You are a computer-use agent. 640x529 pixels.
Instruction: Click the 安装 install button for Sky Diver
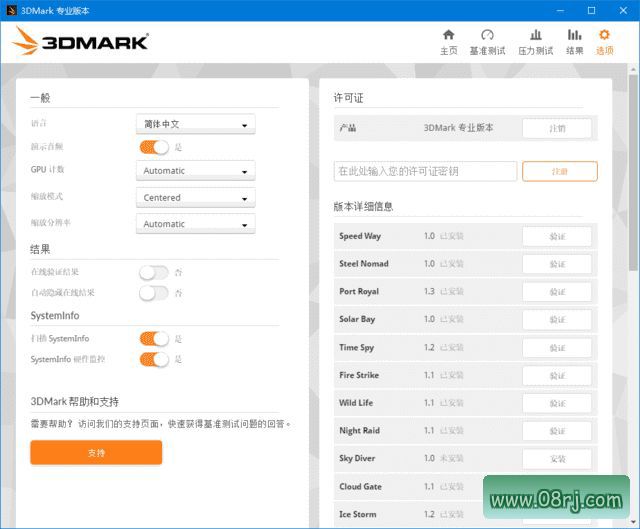[x=557, y=459]
